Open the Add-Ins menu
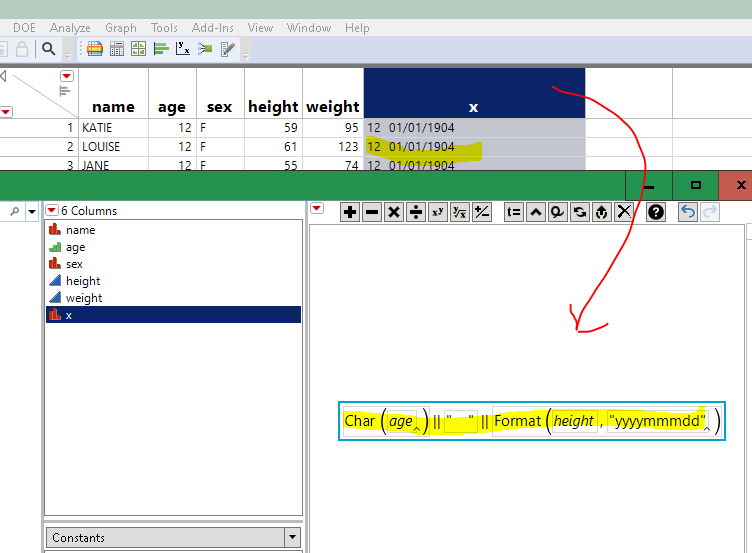This screenshot has width=752, height=553. 212,28
